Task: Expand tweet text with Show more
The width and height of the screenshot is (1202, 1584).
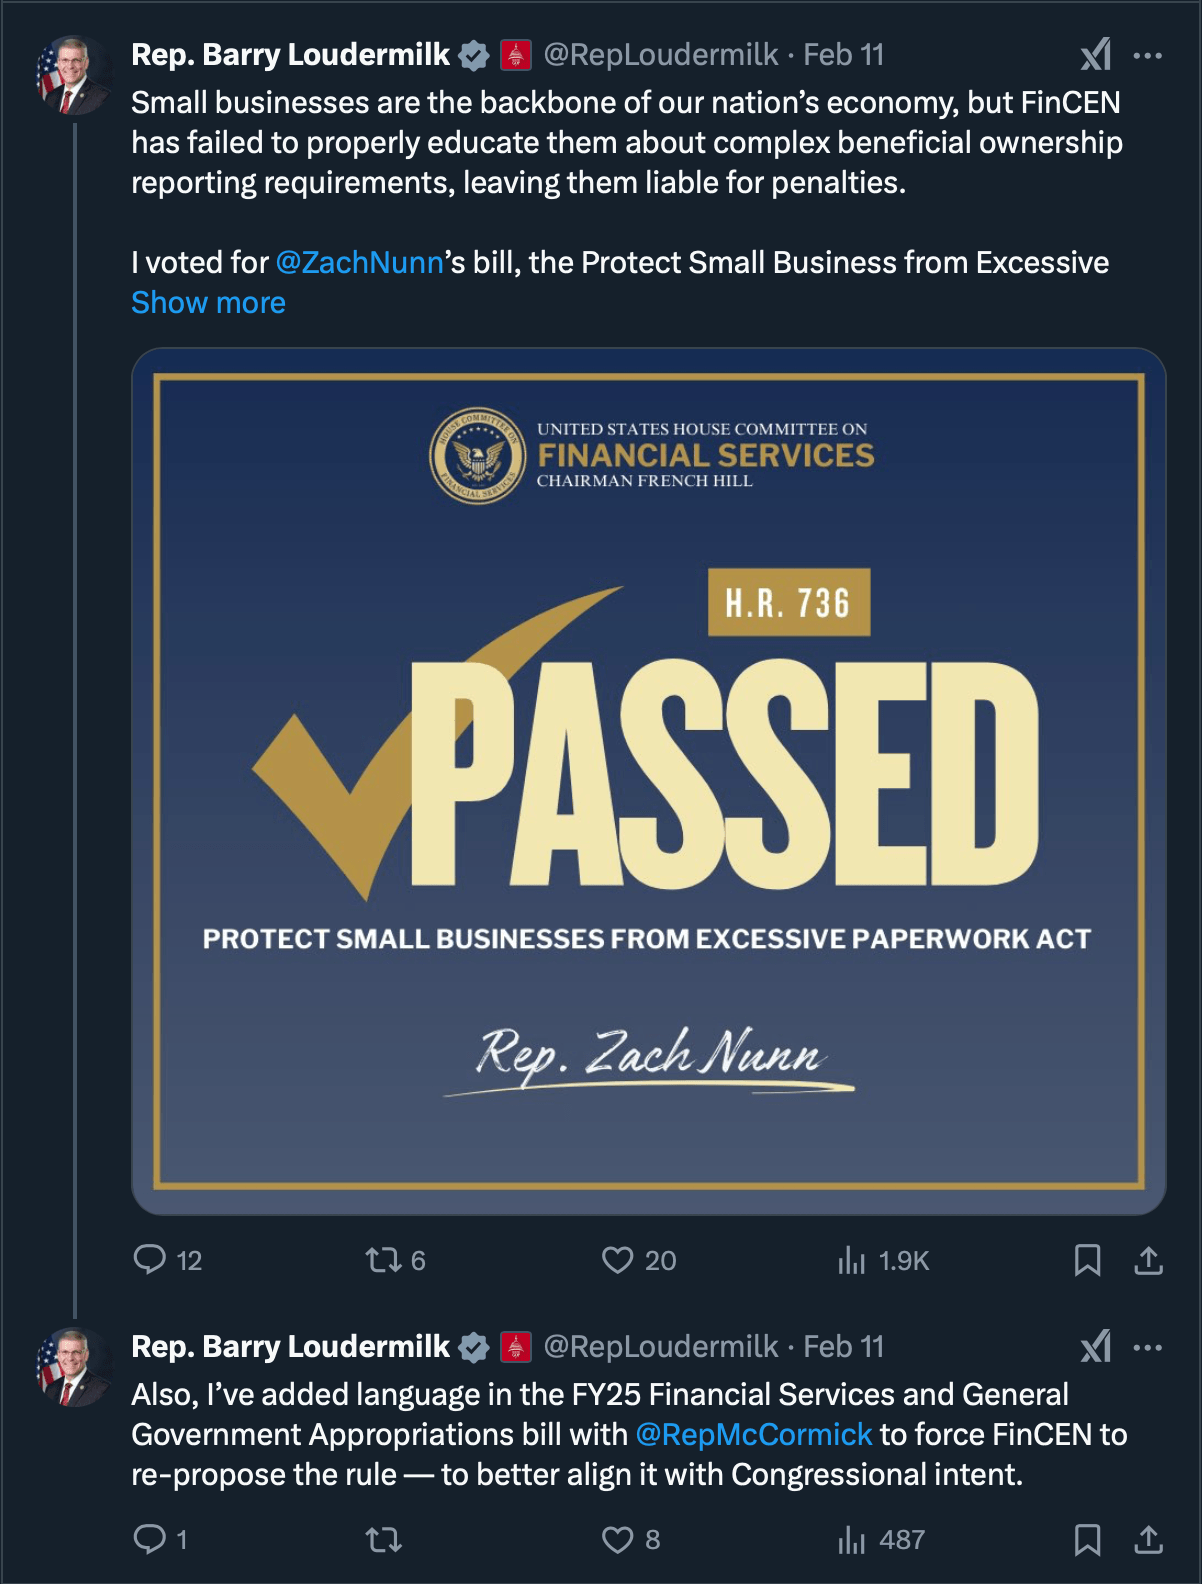Action: point(208,302)
